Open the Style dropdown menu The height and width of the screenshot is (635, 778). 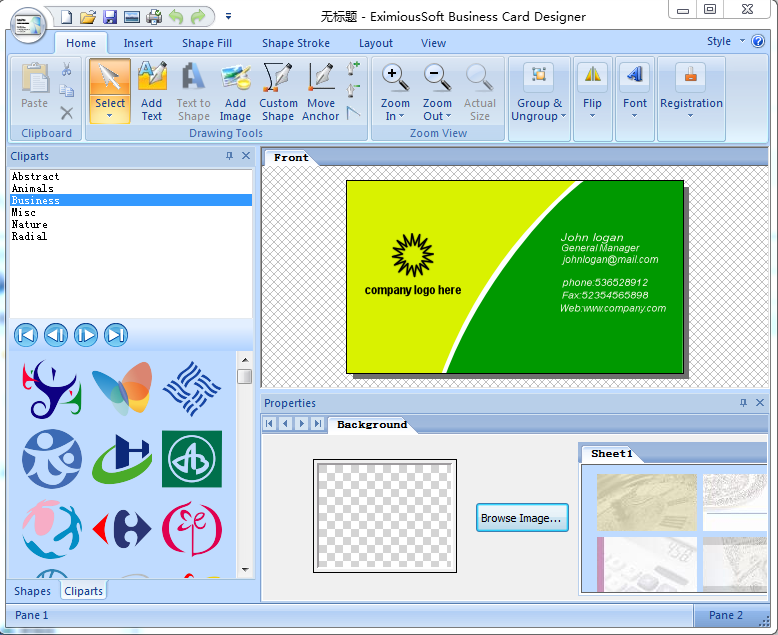725,42
